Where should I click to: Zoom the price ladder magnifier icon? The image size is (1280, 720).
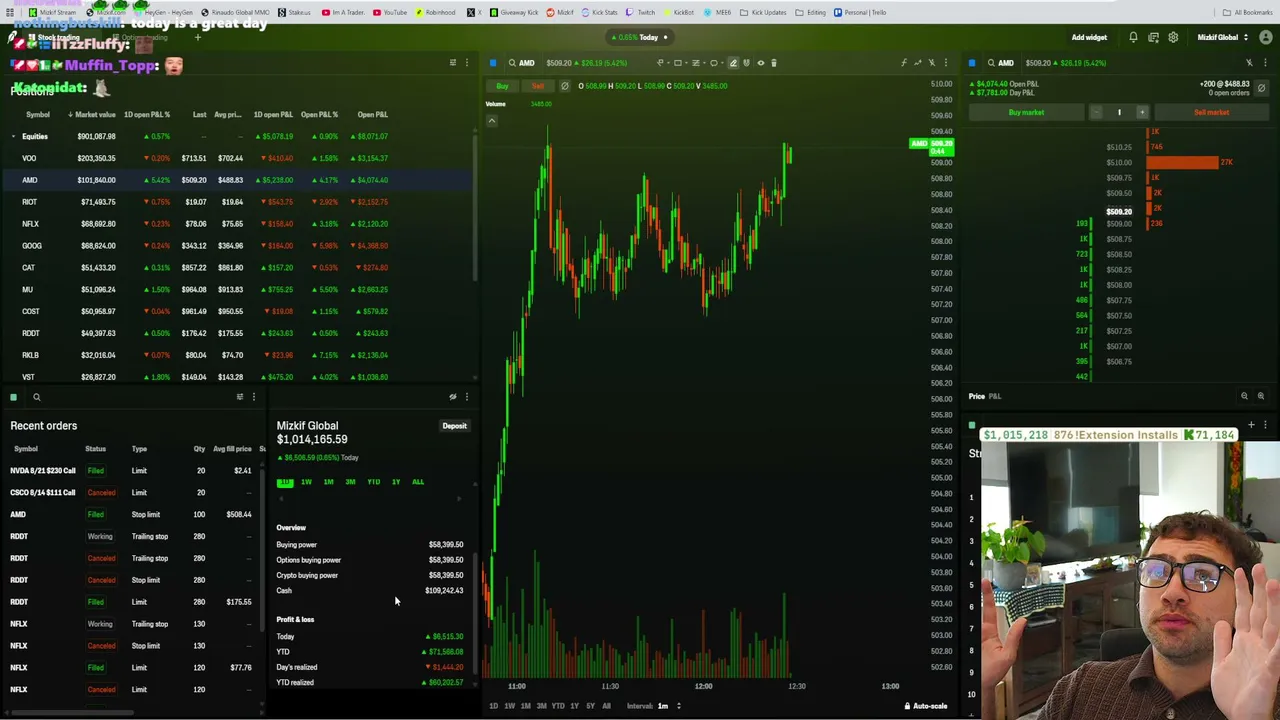tap(1245, 396)
